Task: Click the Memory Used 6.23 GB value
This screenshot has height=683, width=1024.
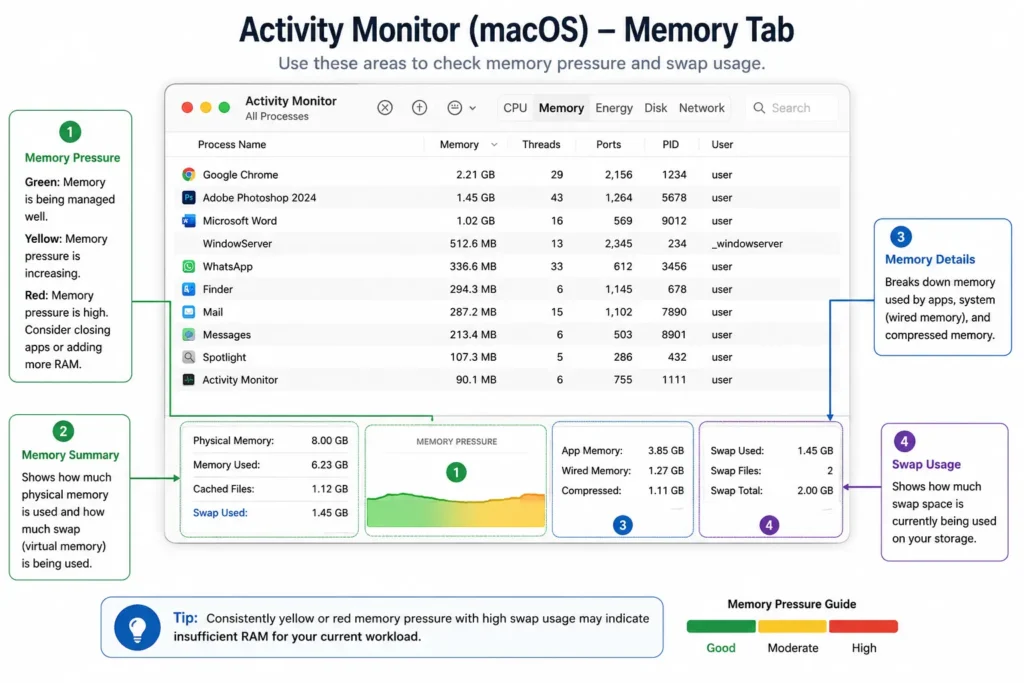Action: click(330, 465)
